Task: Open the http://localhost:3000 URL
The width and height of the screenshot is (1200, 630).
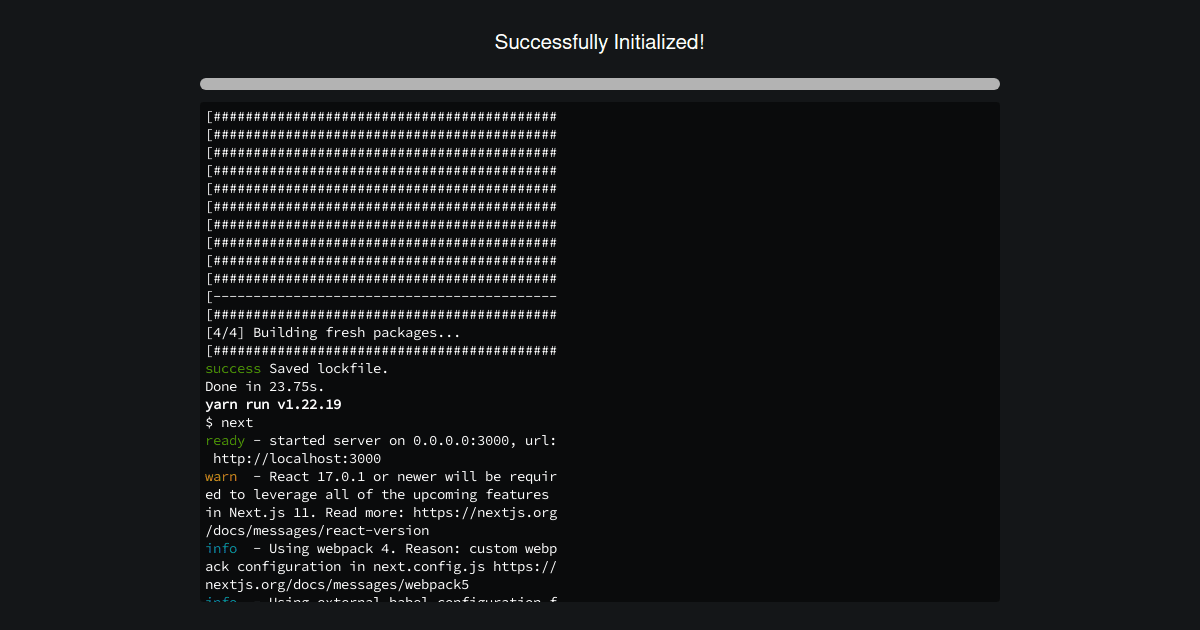Action: (297, 459)
